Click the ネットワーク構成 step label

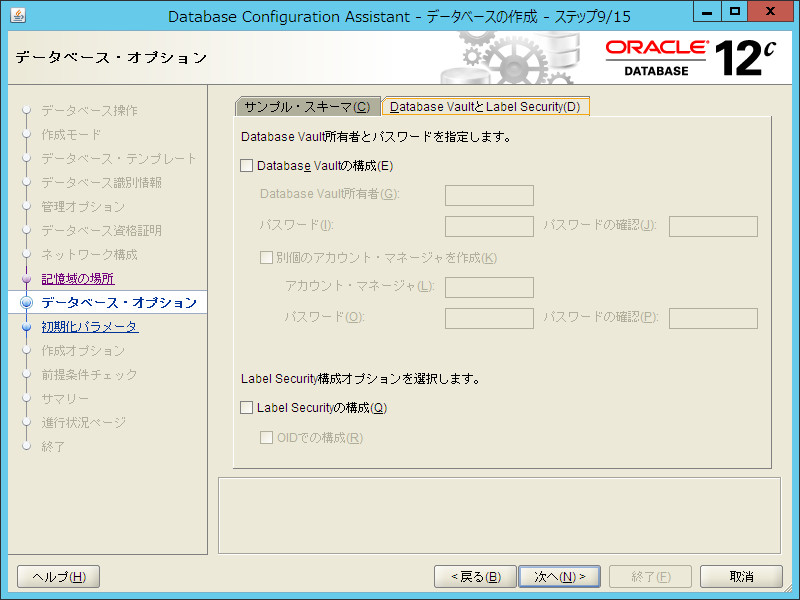89,255
